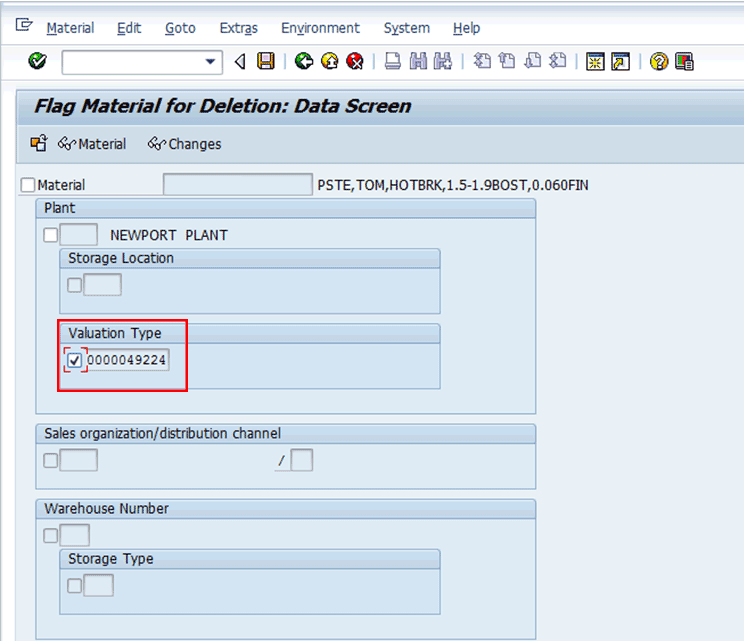Click the Generate Shortcut icon
The image size is (744, 641).
[621, 62]
